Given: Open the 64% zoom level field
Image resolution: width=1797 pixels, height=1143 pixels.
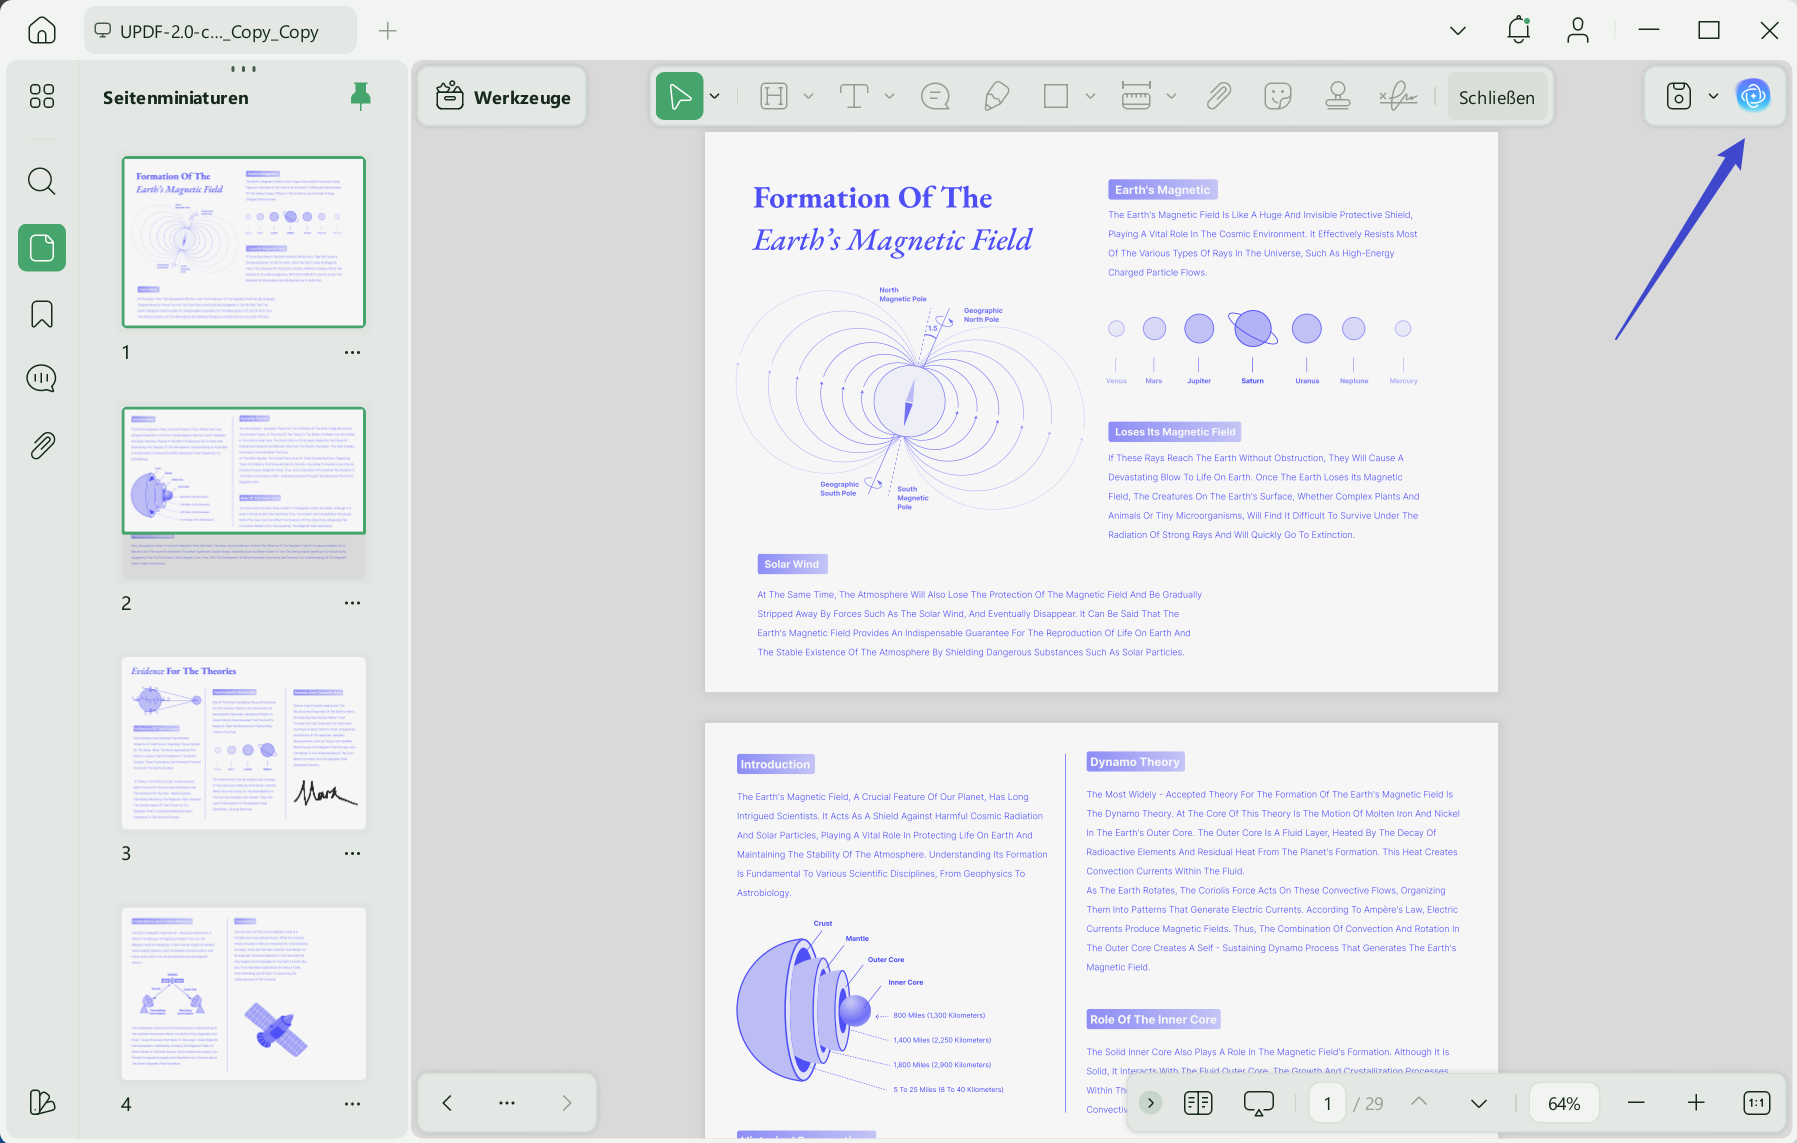Looking at the screenshot, I should [1564, 1103].
